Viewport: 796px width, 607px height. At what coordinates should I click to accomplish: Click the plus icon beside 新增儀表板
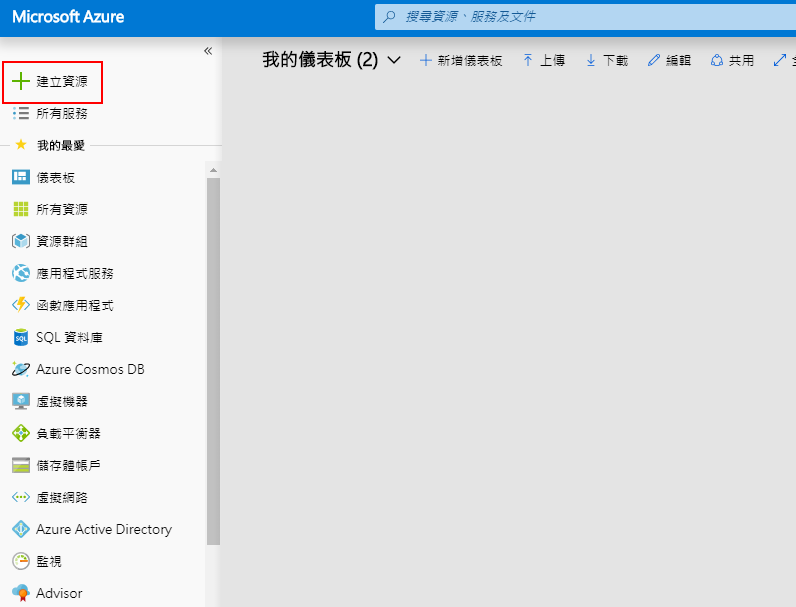pyautogui.click(x=425, y=60)
